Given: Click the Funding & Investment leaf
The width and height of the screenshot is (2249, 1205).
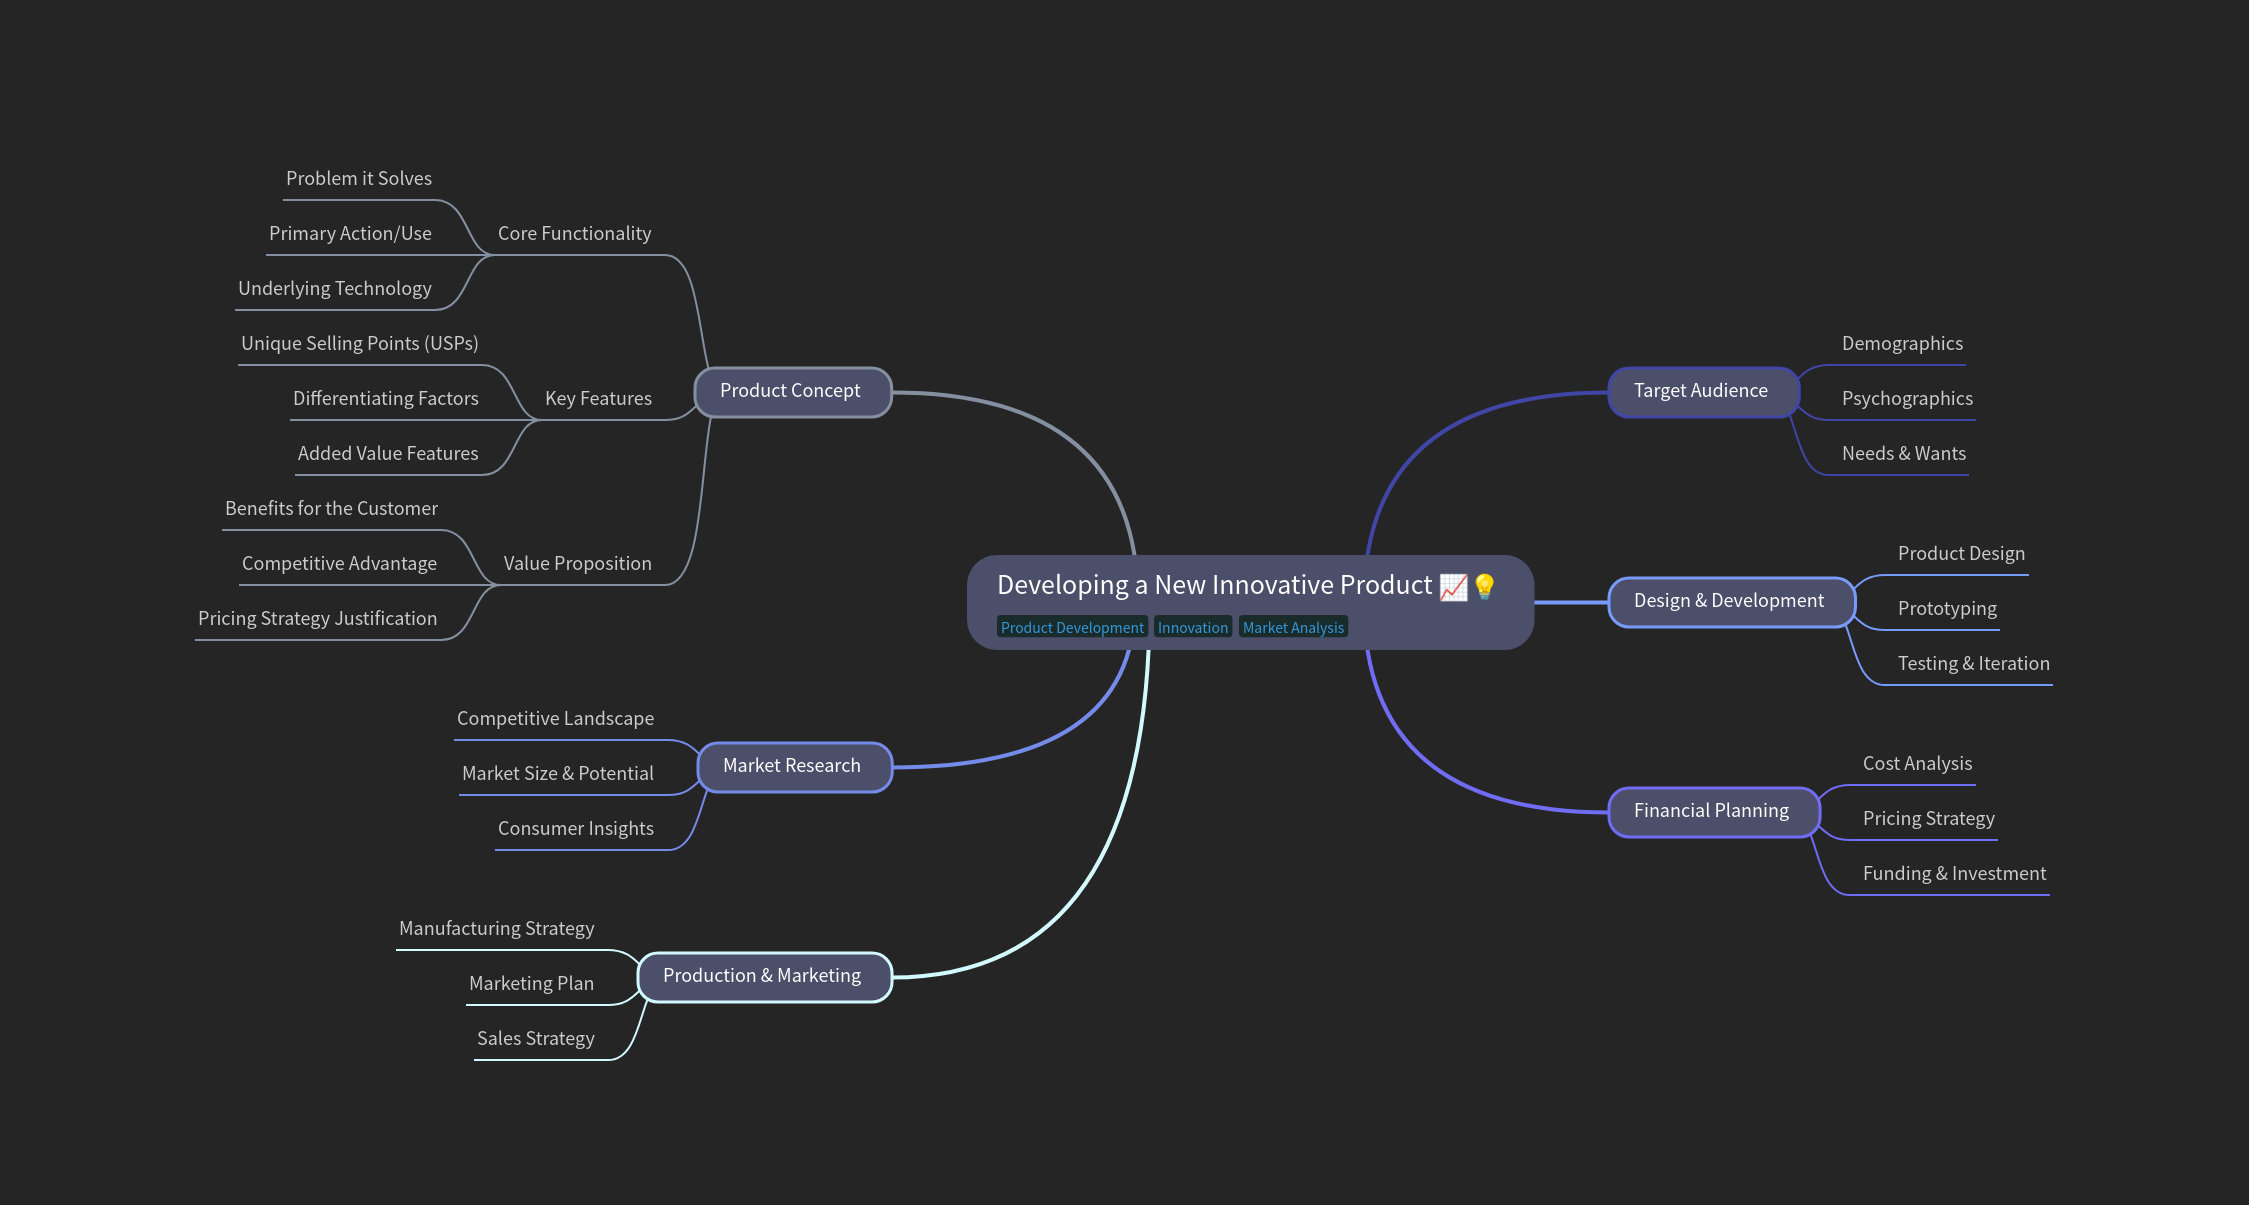Looking at the screenshot, I should [1954, 874].
